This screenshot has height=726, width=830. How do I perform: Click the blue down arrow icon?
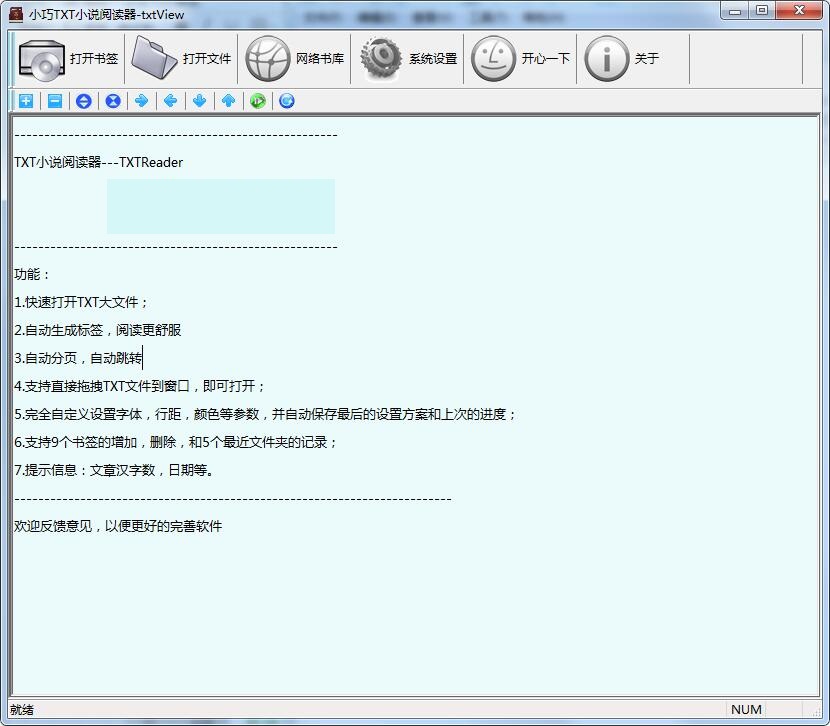click(x=200, y=101)
